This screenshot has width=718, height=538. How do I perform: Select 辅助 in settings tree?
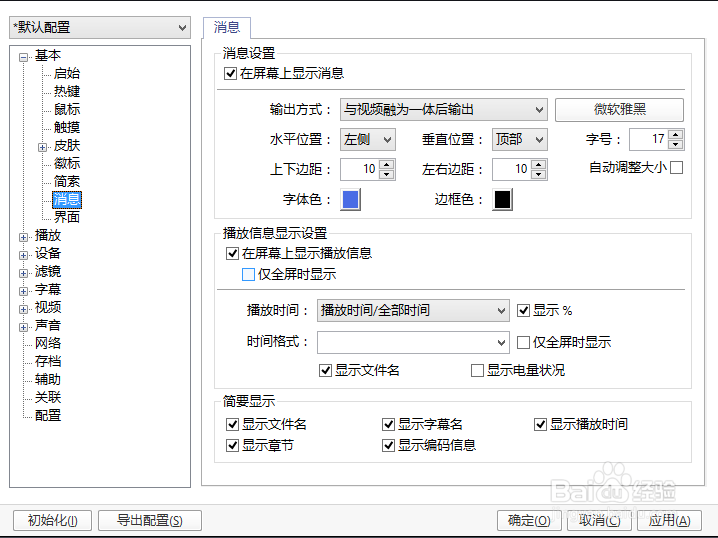[x=48, y=380]
